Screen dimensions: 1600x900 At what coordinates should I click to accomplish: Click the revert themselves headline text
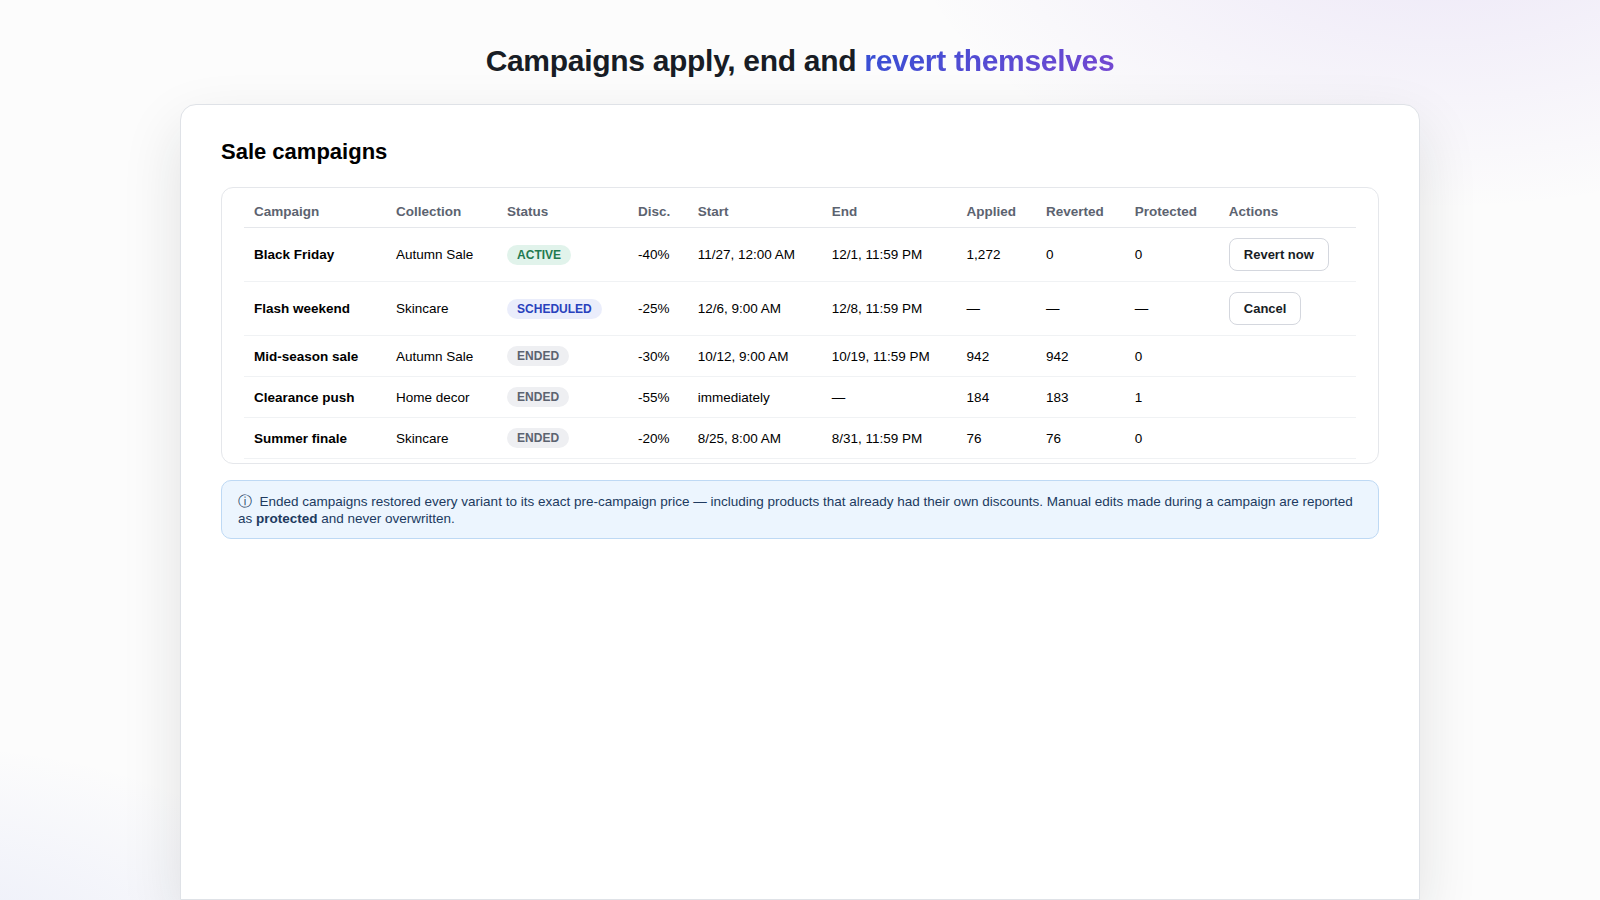coord(989,61)
